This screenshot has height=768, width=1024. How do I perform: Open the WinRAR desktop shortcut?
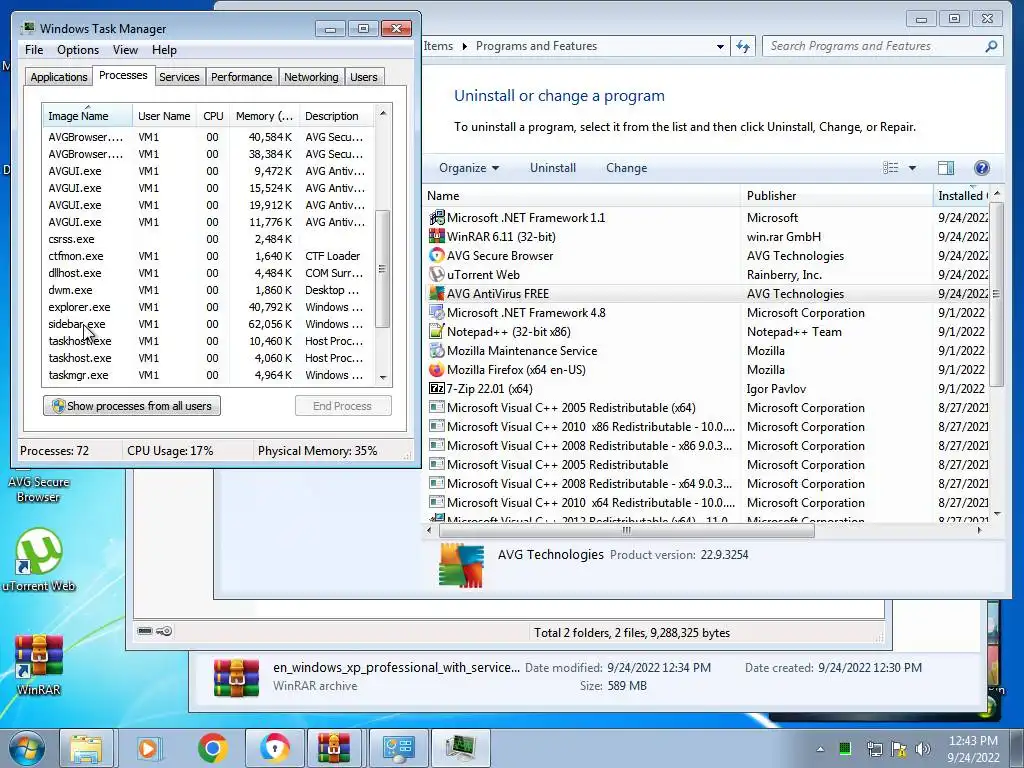click(x=39, y=664)
